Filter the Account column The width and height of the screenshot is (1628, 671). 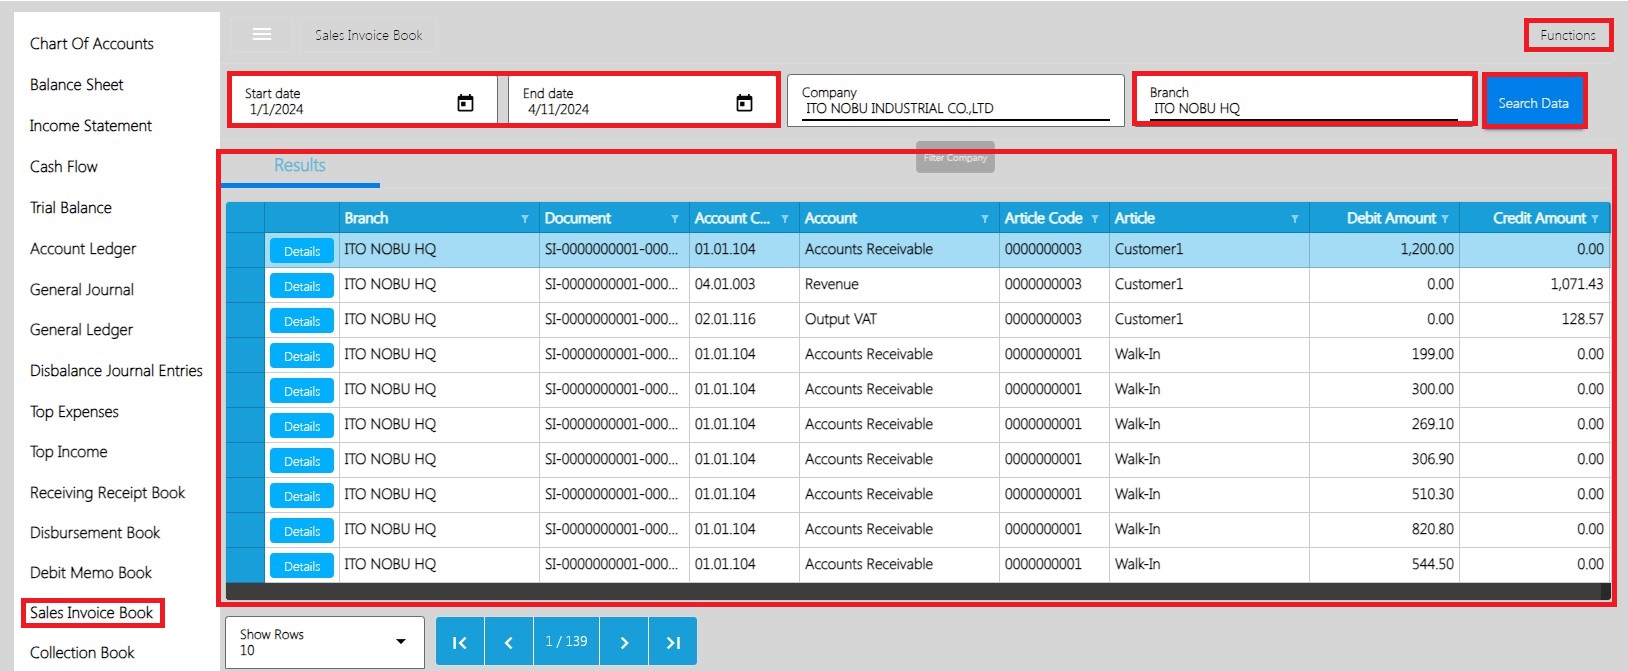click(x=985, y=219)
